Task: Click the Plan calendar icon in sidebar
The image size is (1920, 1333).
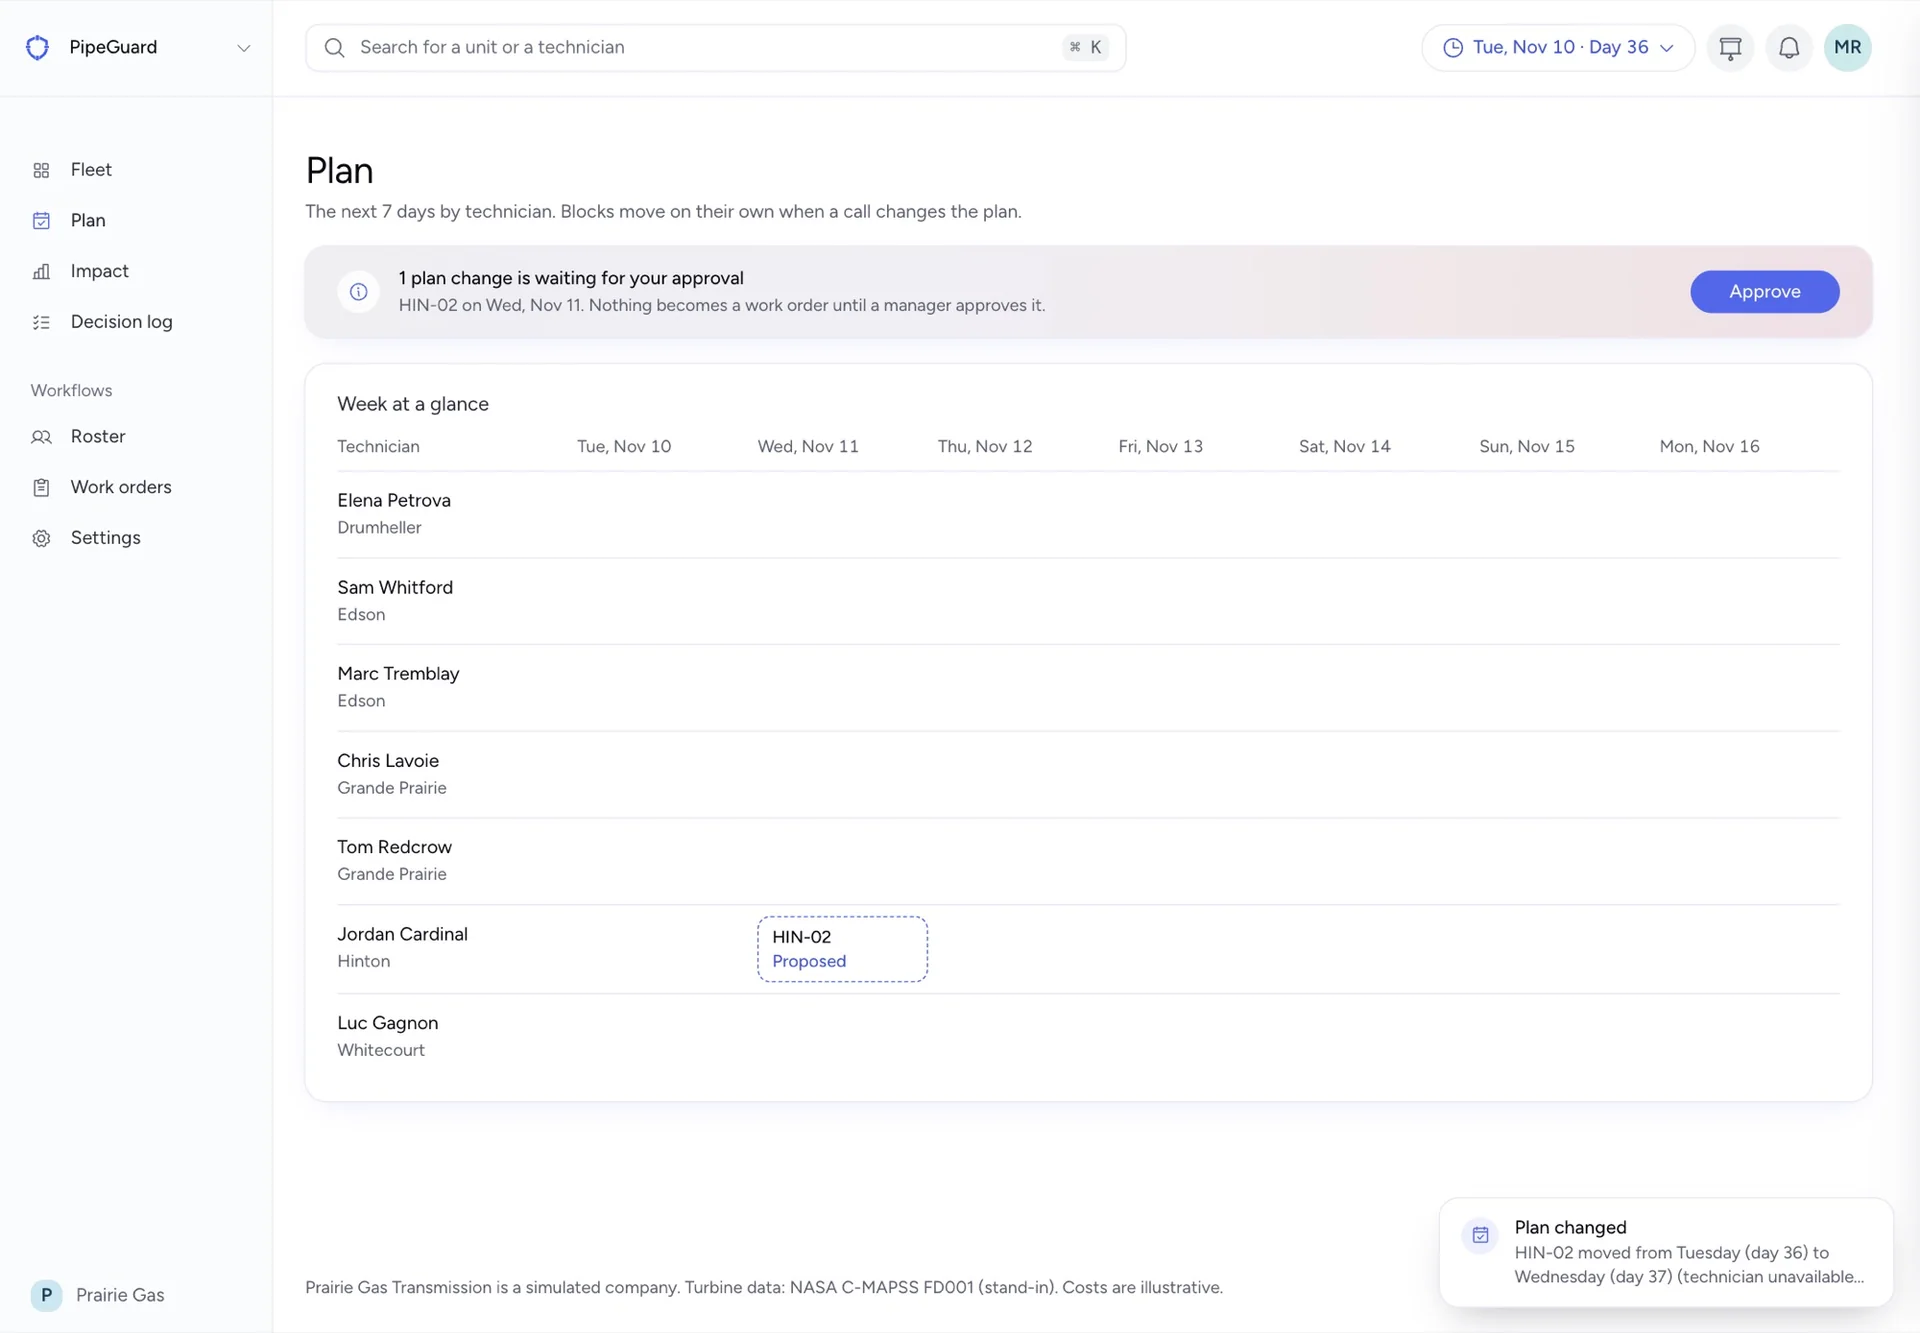Action: click(41, 220)
